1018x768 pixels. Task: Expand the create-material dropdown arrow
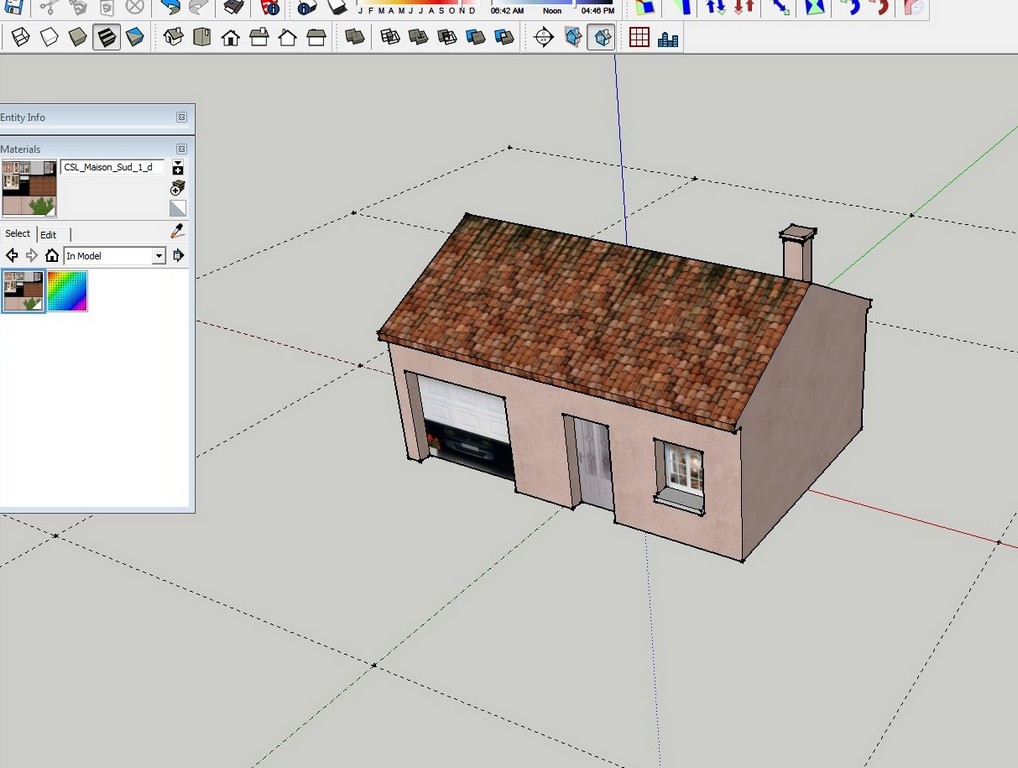(x=178, y=164)
